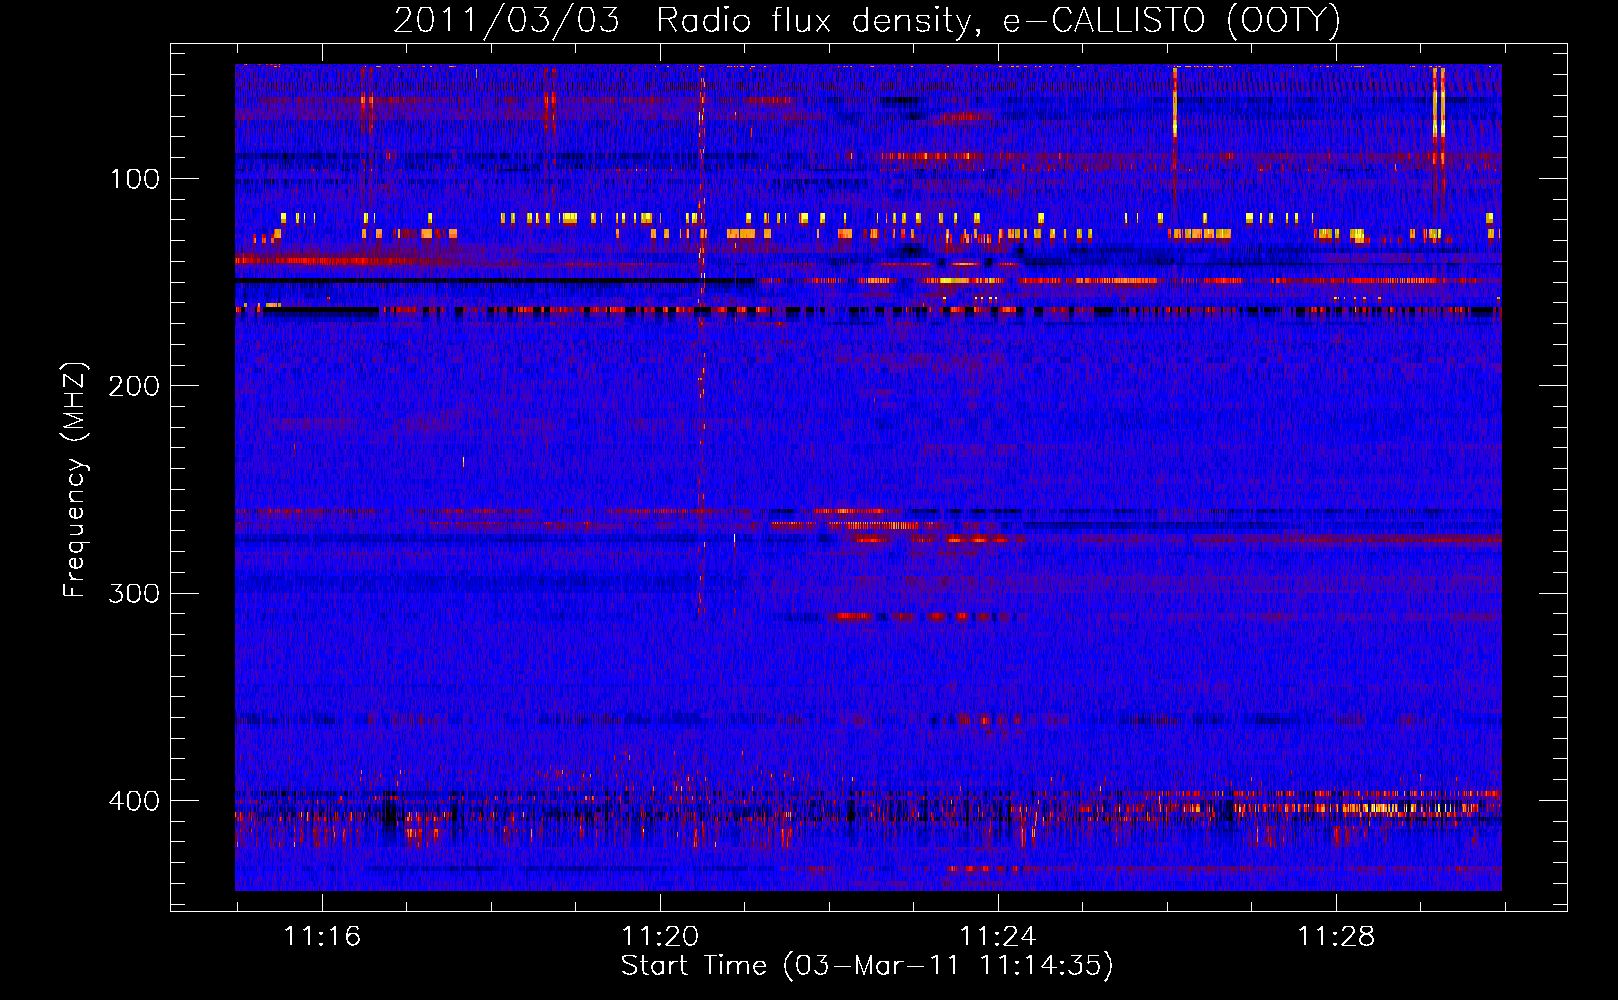Select the 400 frequency axis label
Screen dimensions: 1618x1000
click(x=135, y=801)
